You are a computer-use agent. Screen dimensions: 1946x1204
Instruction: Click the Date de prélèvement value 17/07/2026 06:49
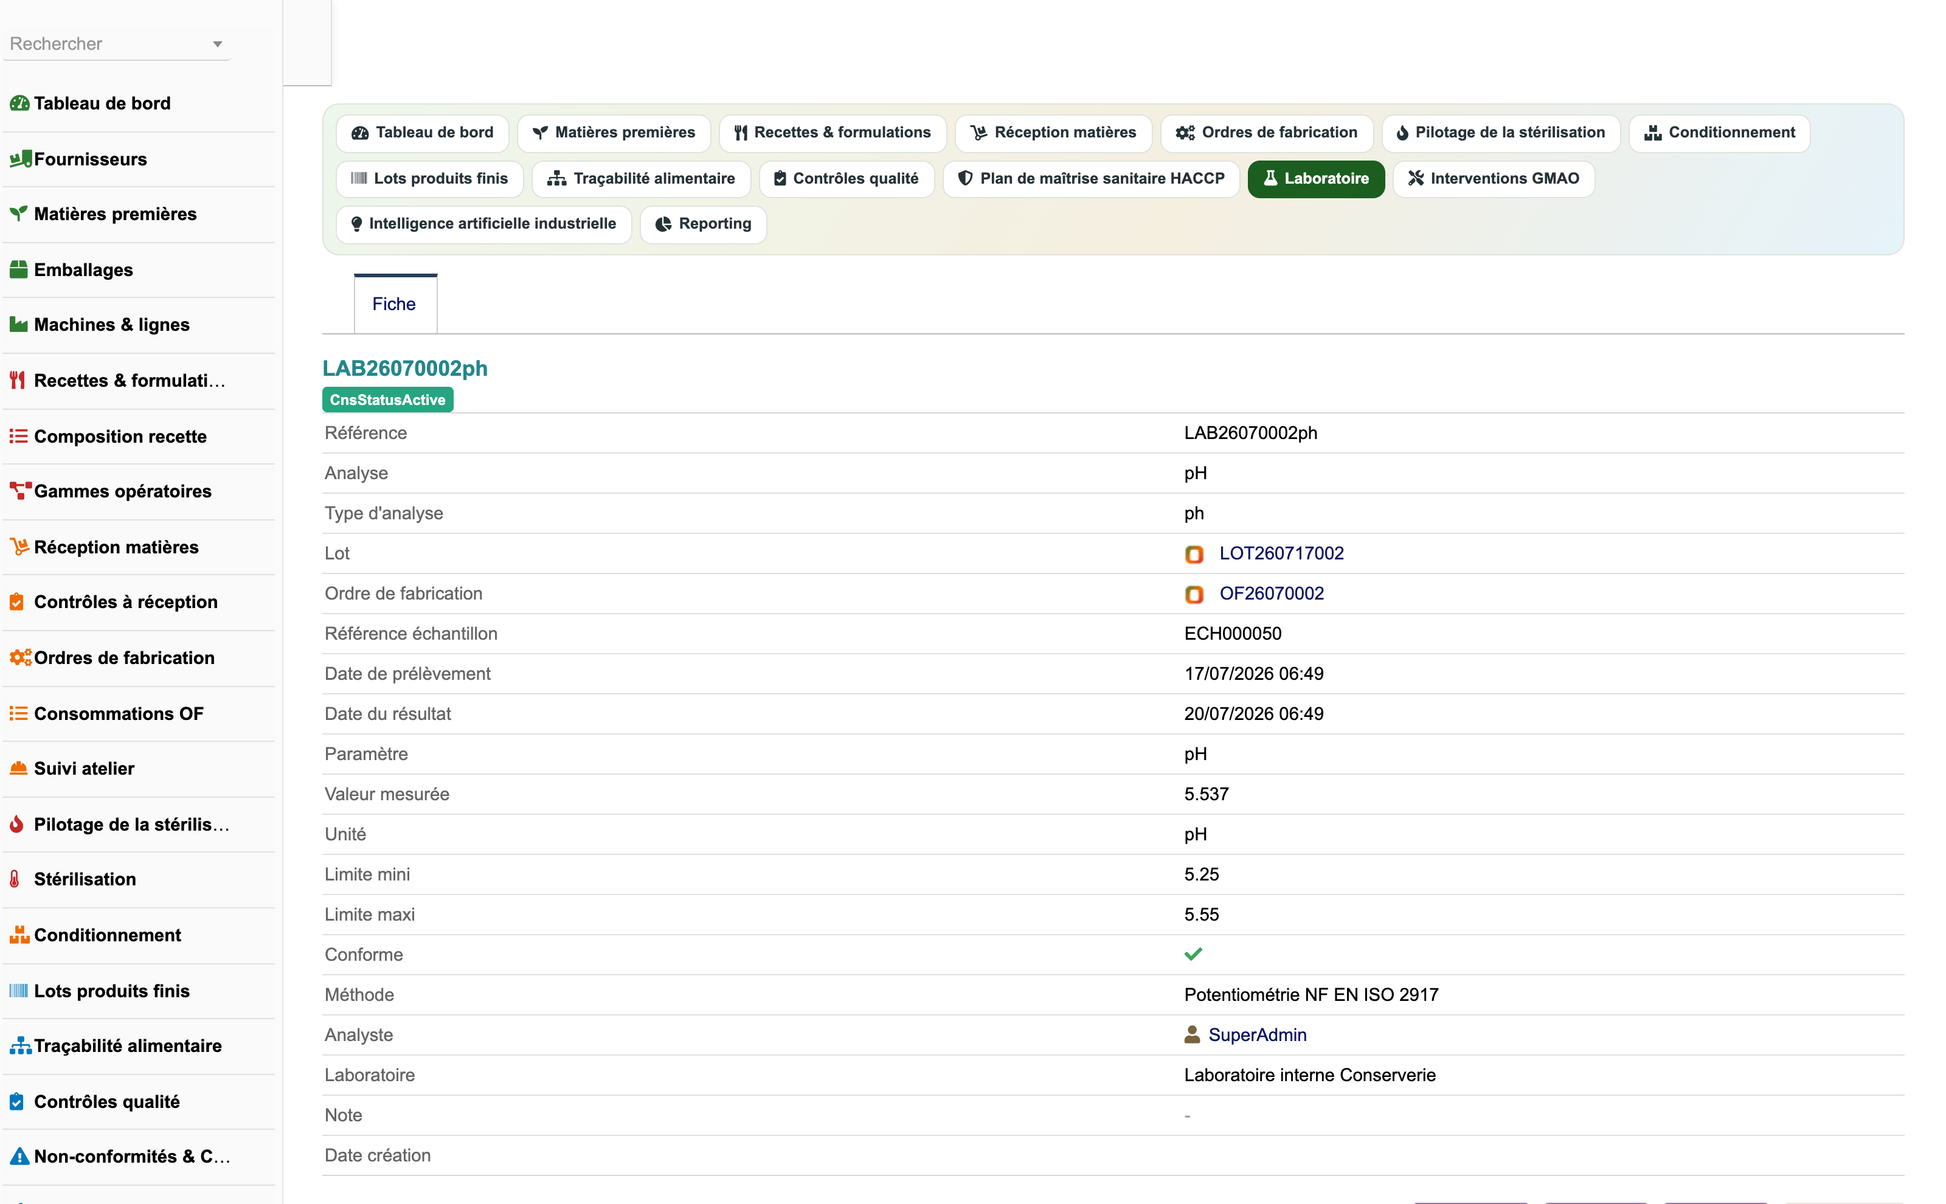coord(1254,674)
